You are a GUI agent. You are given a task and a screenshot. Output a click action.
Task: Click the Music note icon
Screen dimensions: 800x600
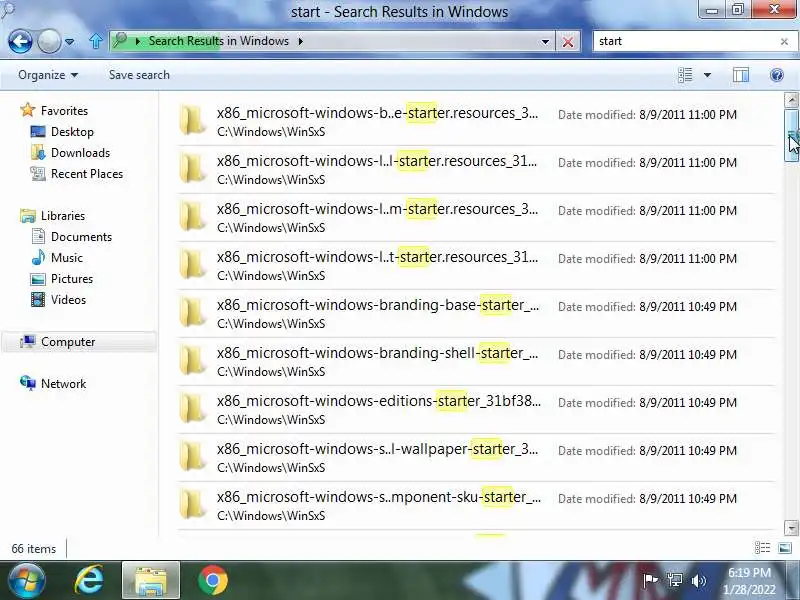[38, 257]
